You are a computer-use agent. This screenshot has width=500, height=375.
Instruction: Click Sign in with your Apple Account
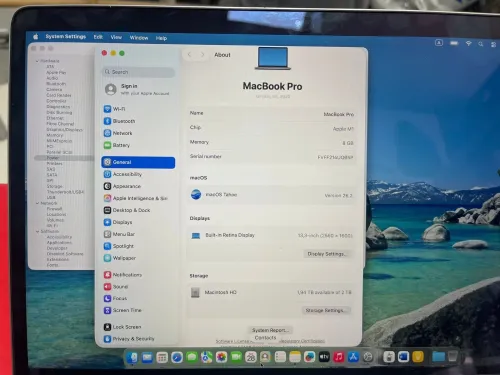pyautogui.click(x=138, y=89)
